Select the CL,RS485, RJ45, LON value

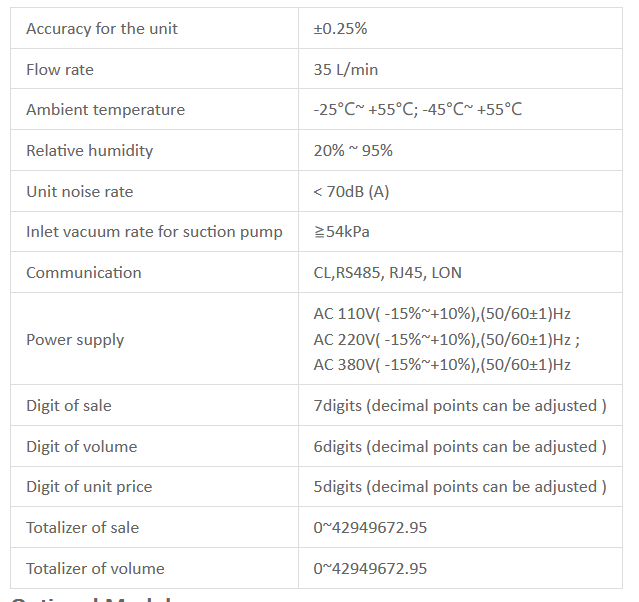pos(388,273)
